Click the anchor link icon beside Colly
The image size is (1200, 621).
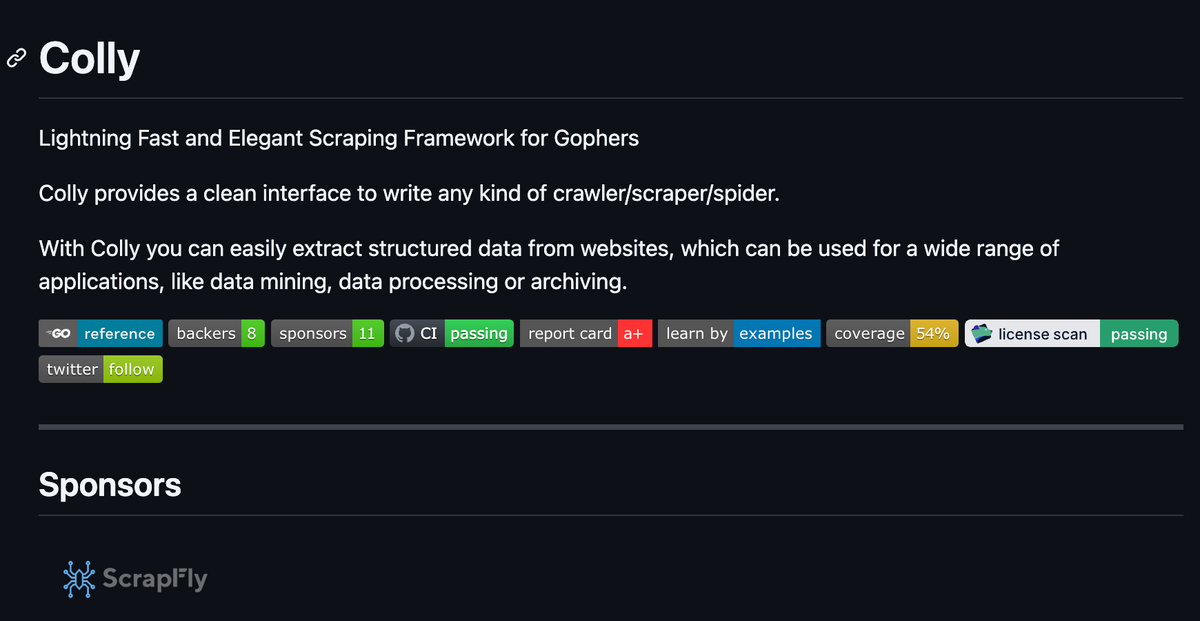[15, 59]
